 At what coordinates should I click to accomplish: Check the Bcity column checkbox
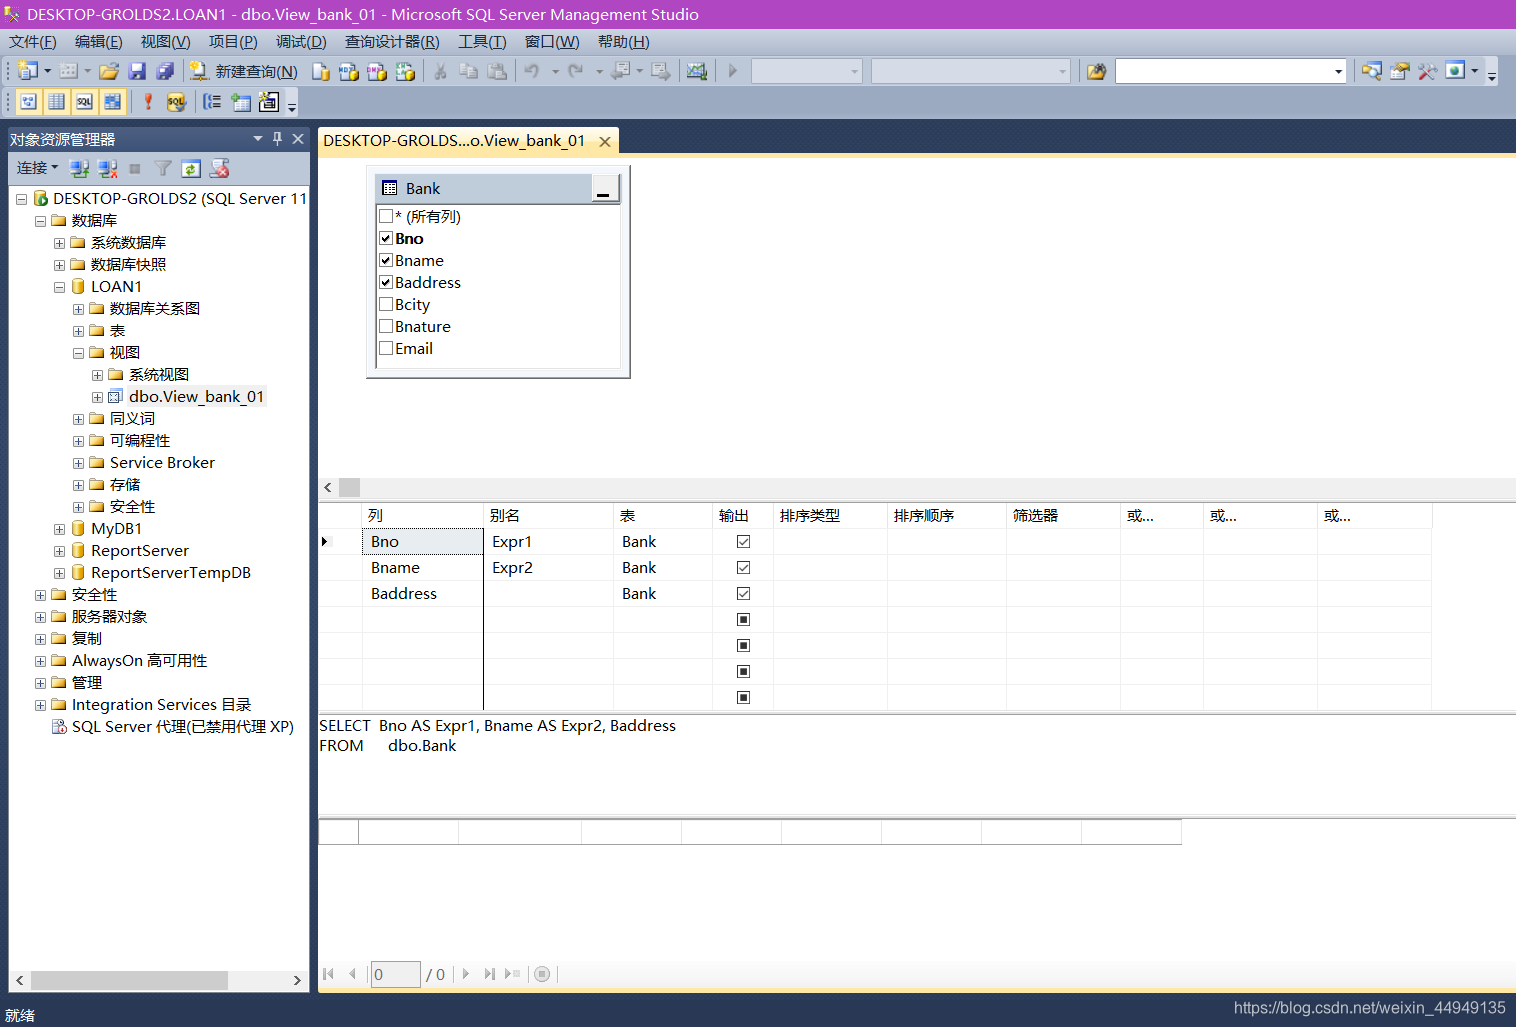point(386,304)
